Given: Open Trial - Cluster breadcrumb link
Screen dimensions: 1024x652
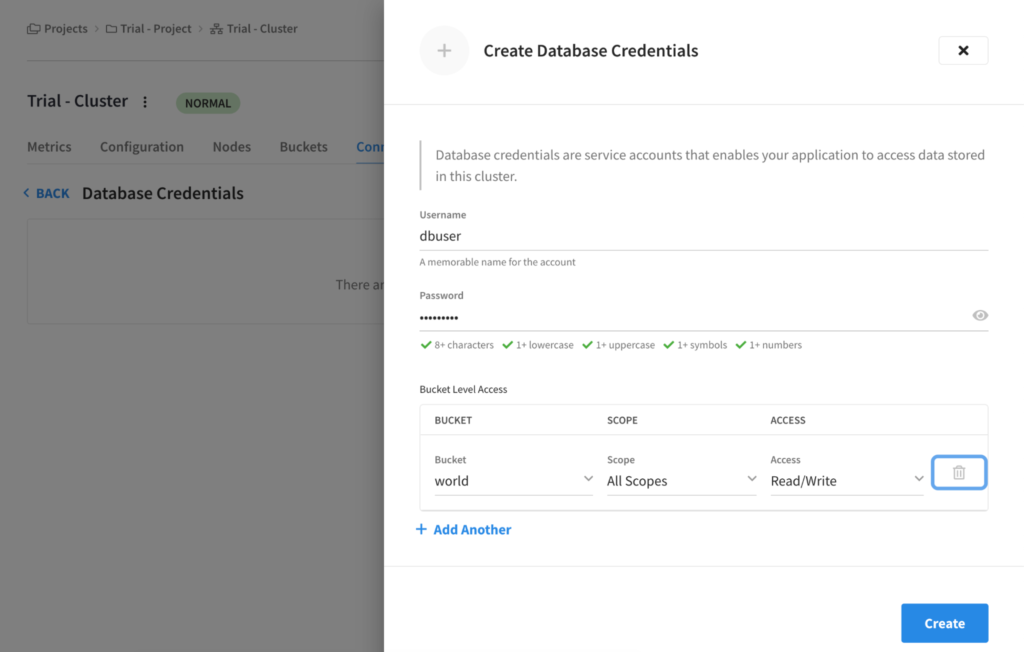Looking at the screenshot, I should [x=262, y=29].
